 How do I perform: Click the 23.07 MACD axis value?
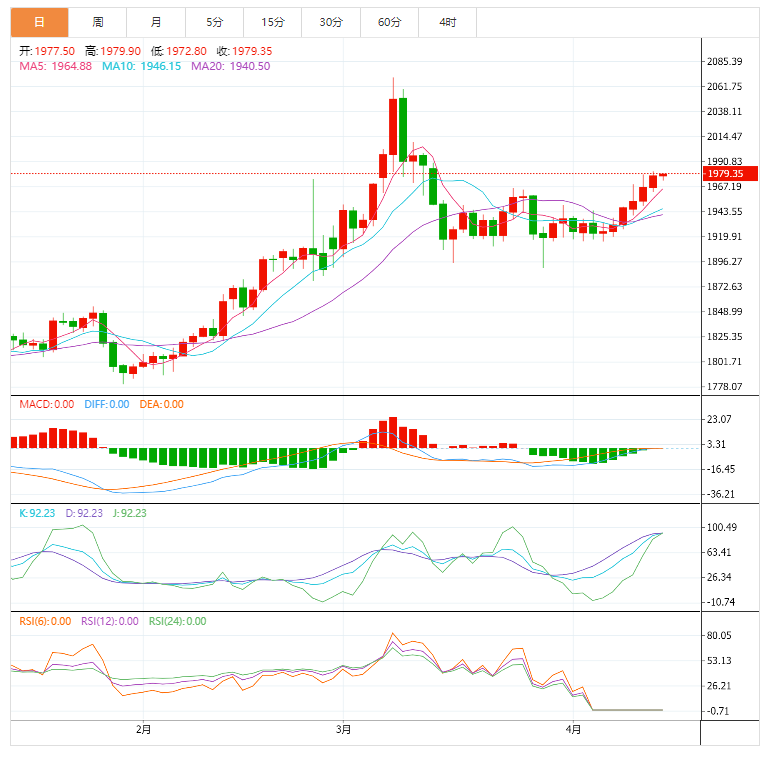(719, 419)
